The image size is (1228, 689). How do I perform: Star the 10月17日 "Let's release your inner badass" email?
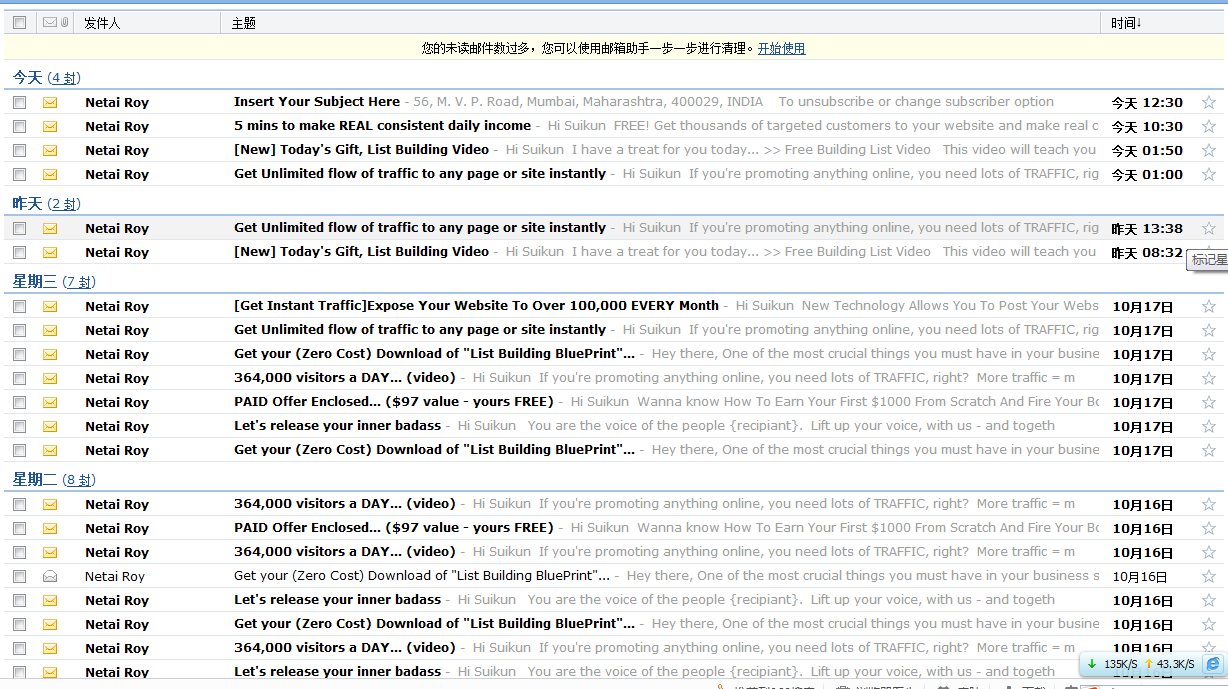tap(1208, 426)
